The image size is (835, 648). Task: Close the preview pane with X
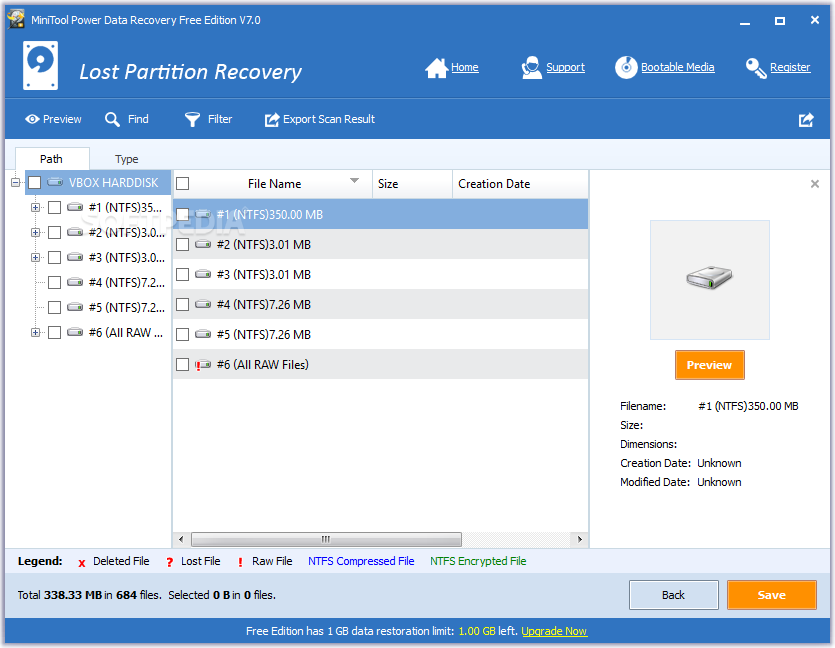click(x=815, y=184)
